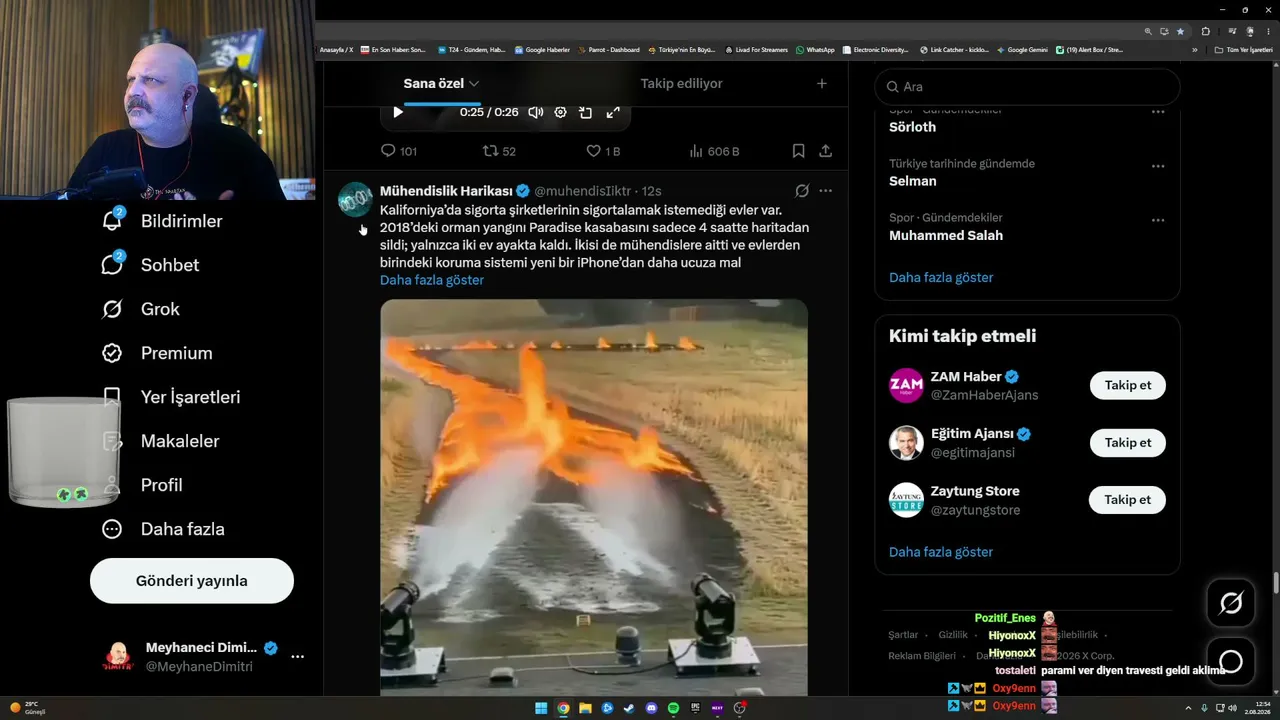Show more bookmarks with the chevron
Screen dimensions: 1280x720
pyautogui.click(x=1195, y=50)
